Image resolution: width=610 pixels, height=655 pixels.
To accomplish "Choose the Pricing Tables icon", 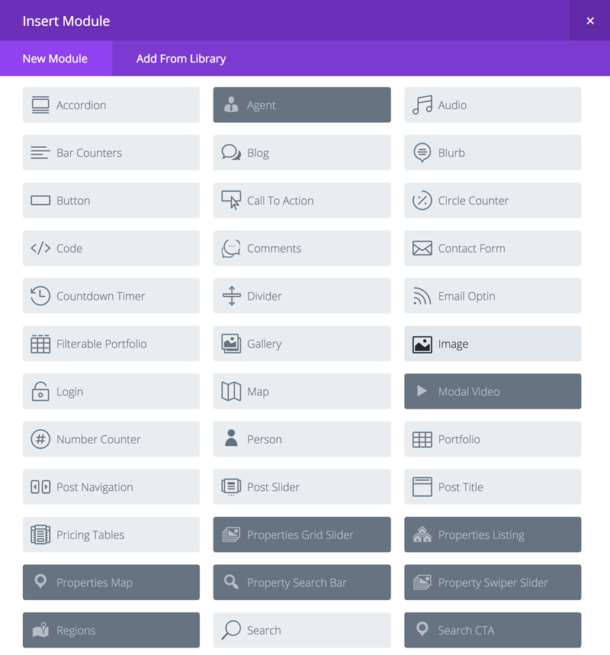I will [41, 535].
